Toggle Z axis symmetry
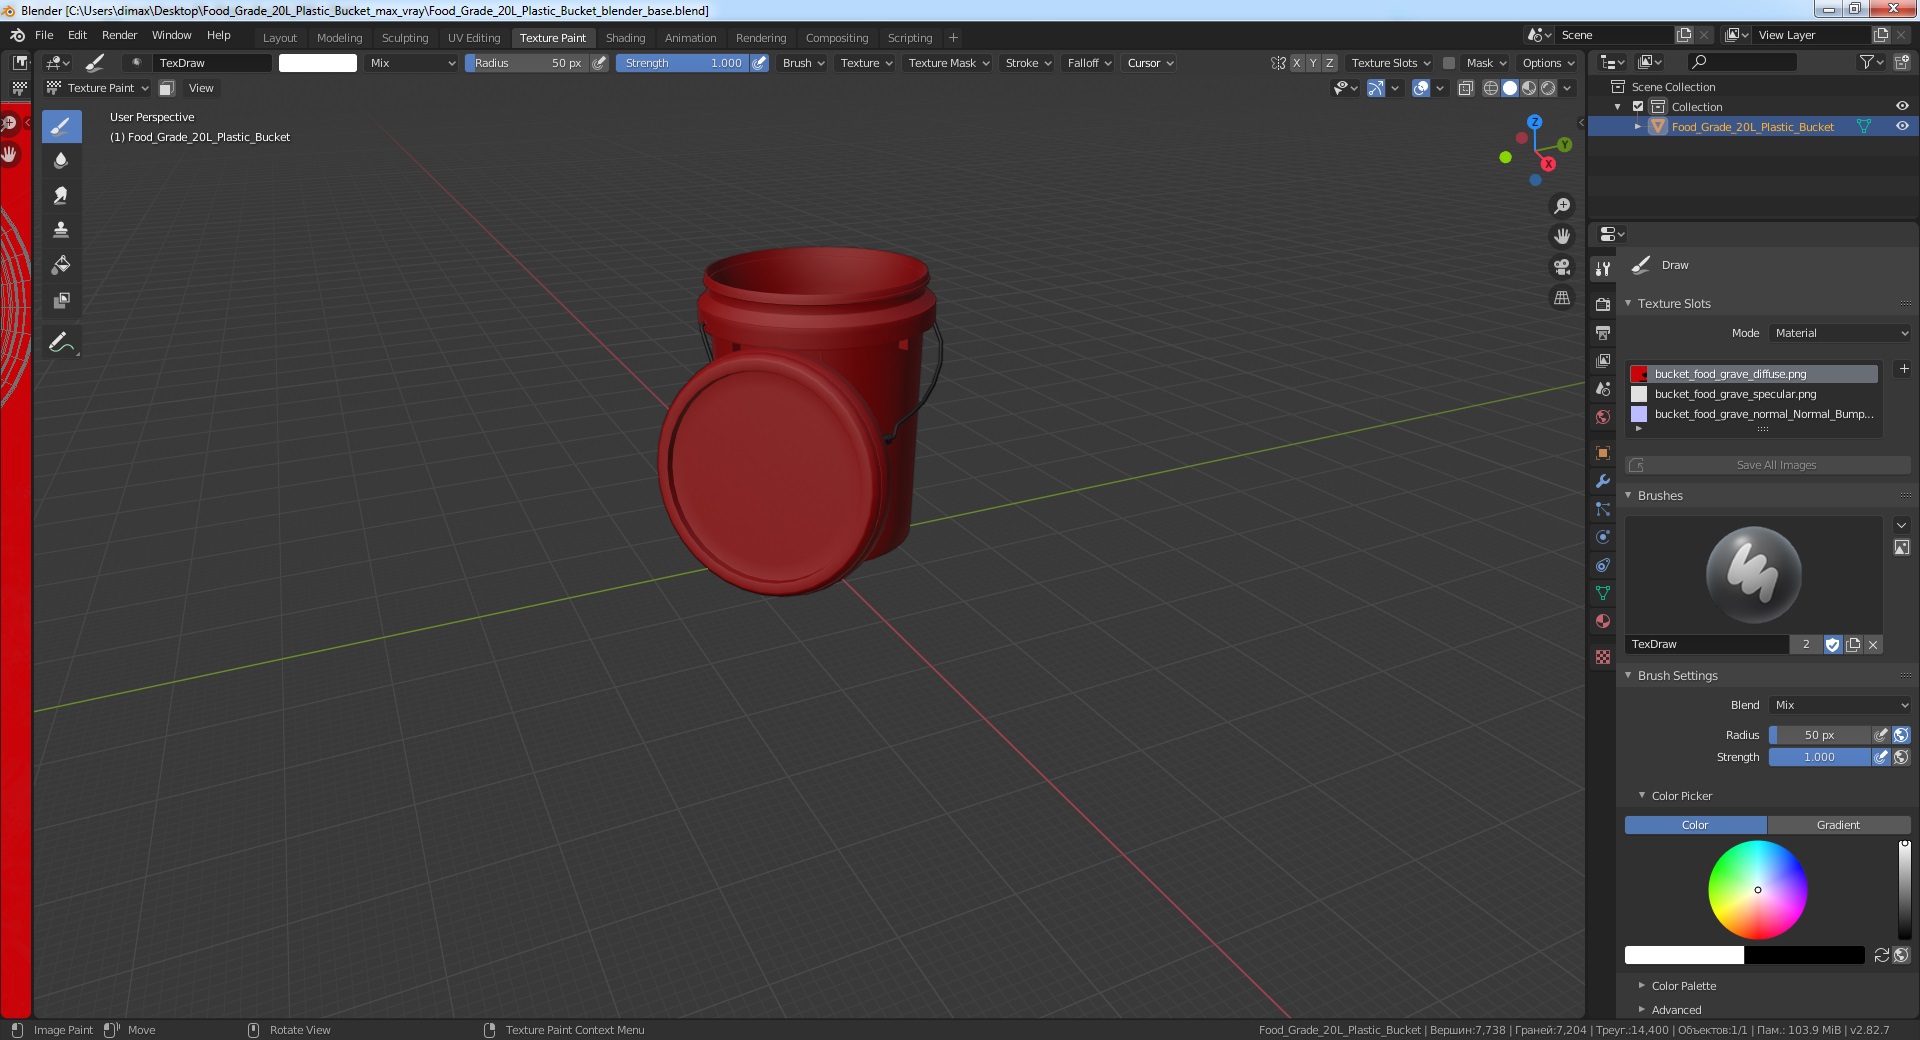Viewport: 1920px width, 1040px height. [x=1329, y=63]
